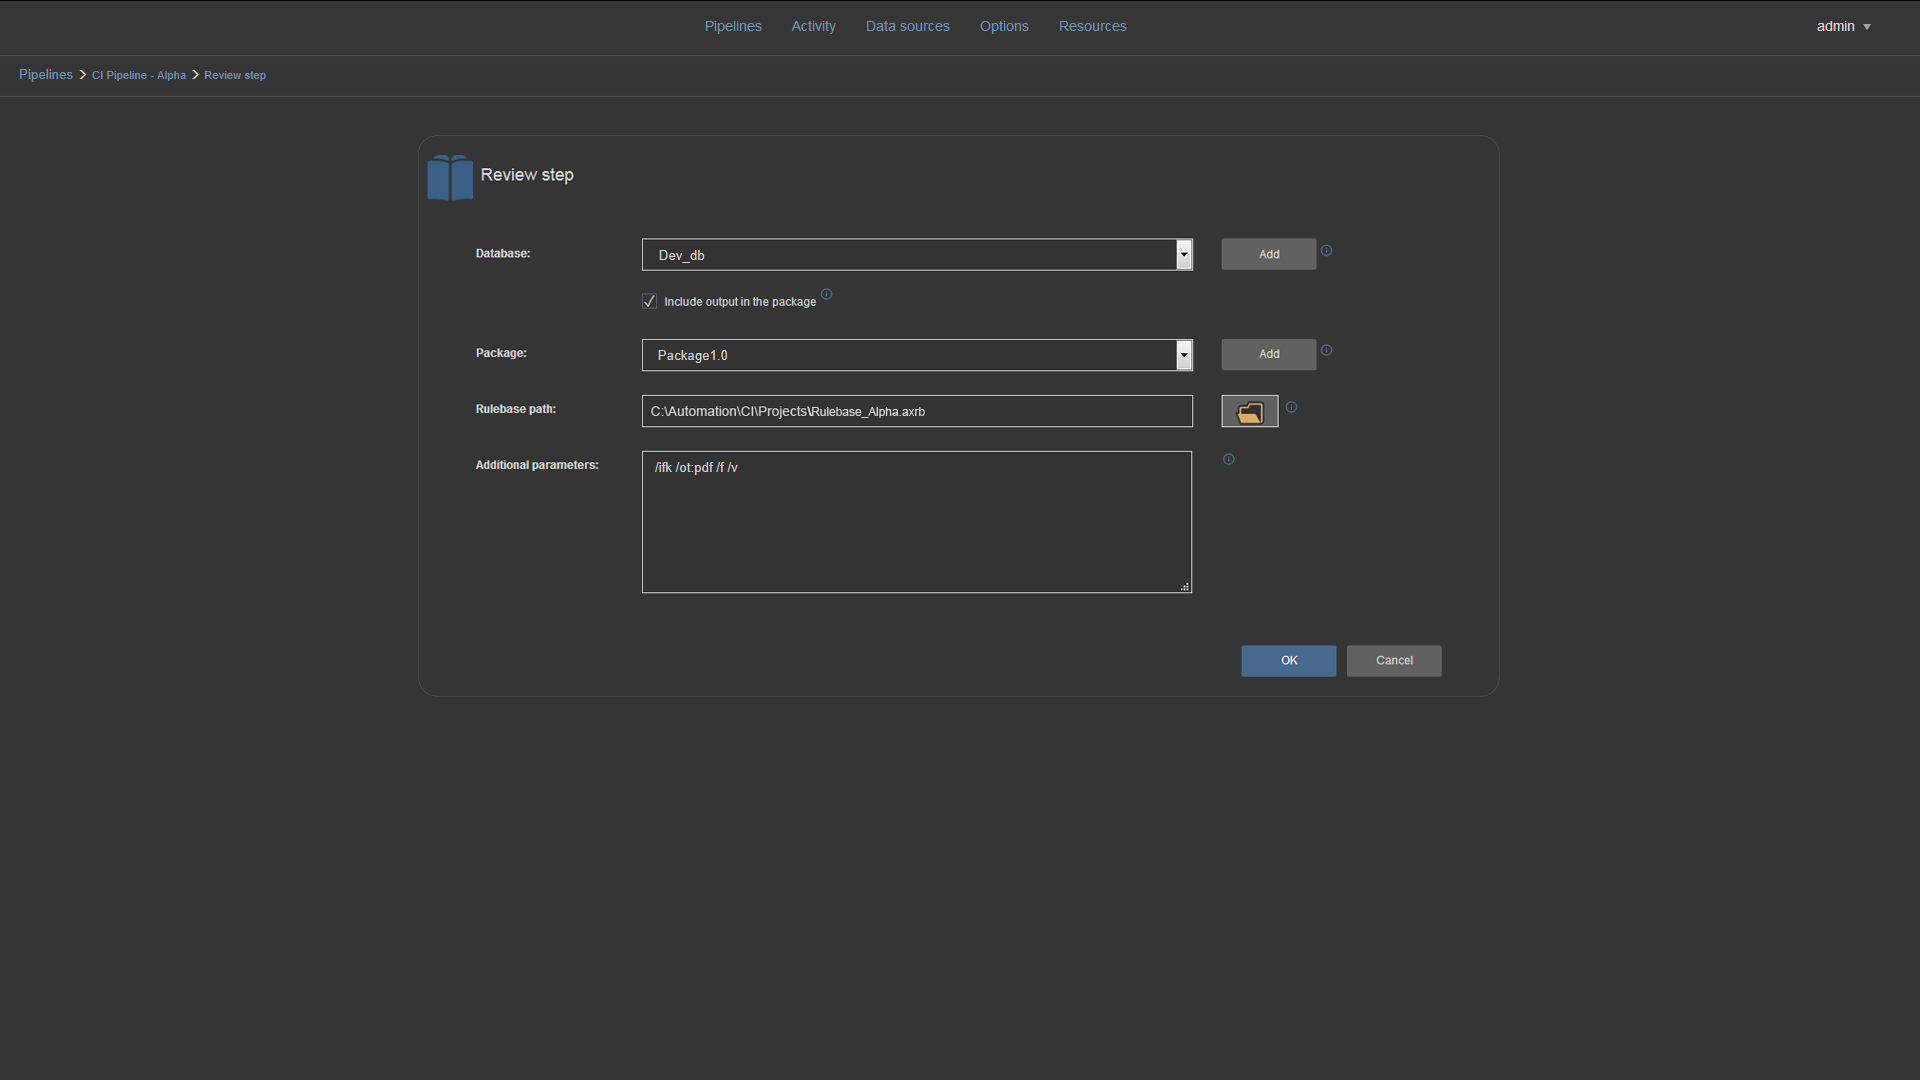Open Data sources in the navigation bar
This screenshot has height=1080, width=1920.
pos(907,26)
